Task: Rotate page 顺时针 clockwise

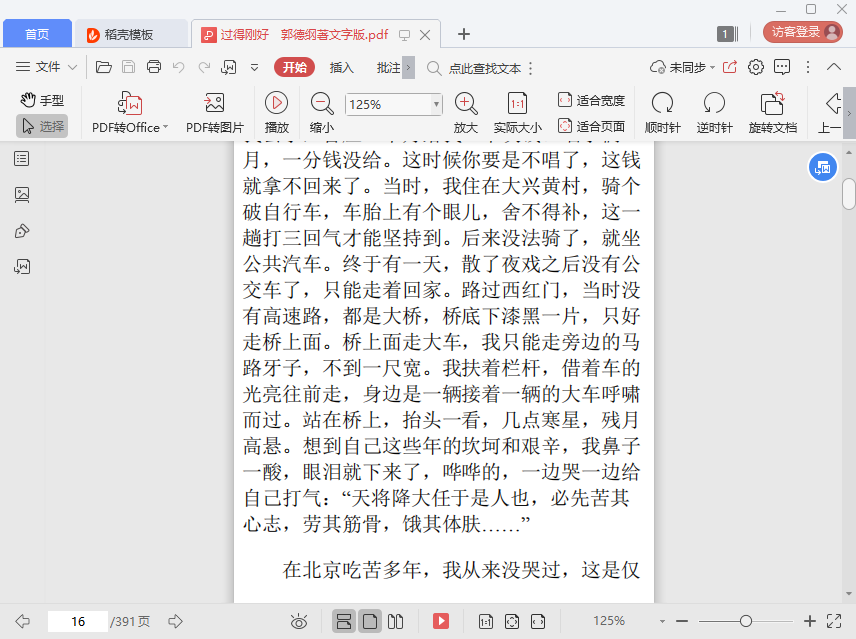Action: [662, 113]
